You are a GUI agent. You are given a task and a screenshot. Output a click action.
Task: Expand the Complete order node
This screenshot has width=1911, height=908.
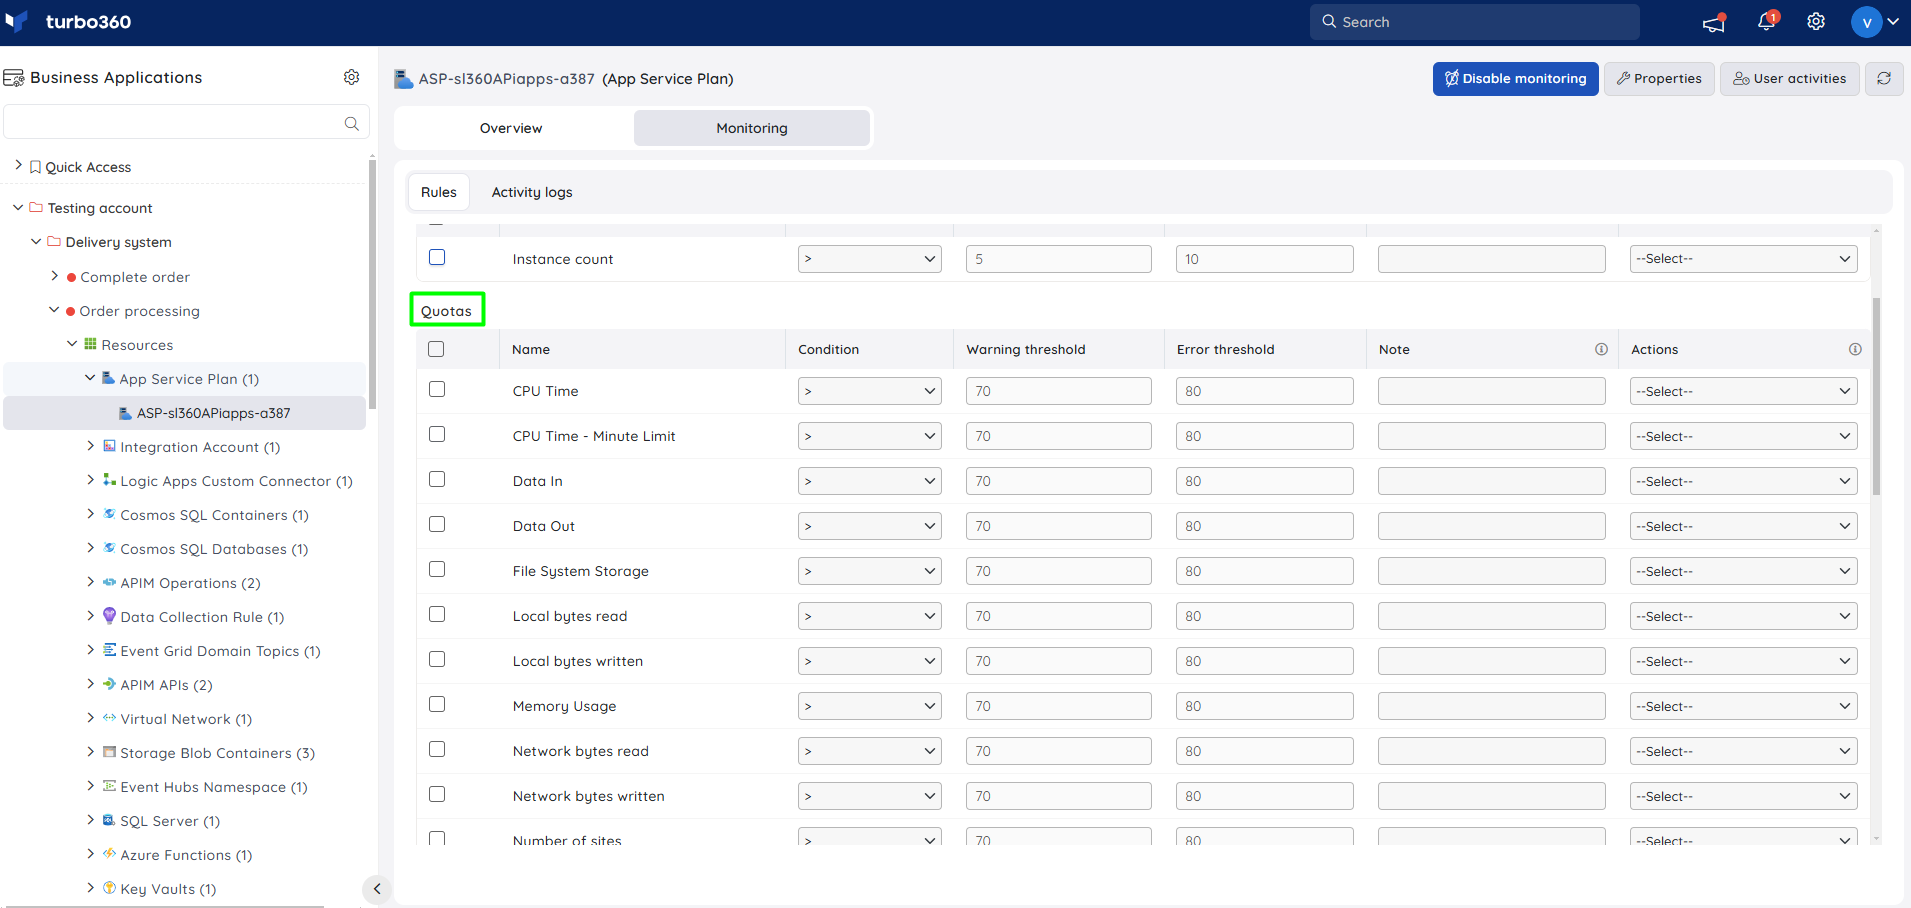click(55, 276)
